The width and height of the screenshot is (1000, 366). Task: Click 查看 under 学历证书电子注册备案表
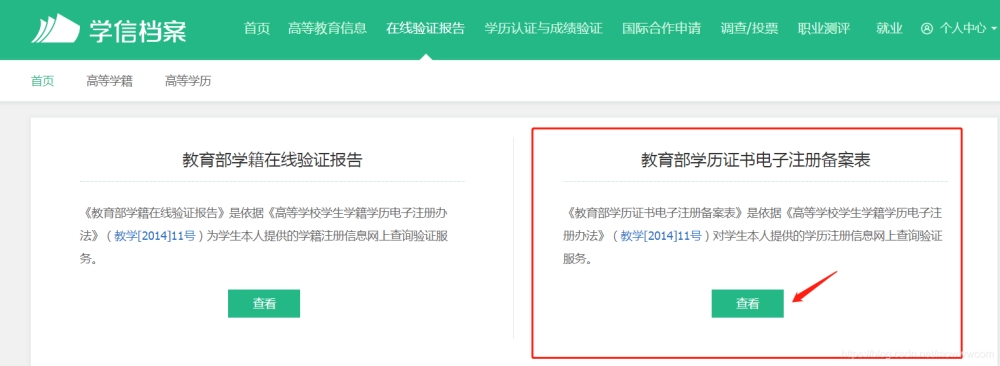(747, 304)
